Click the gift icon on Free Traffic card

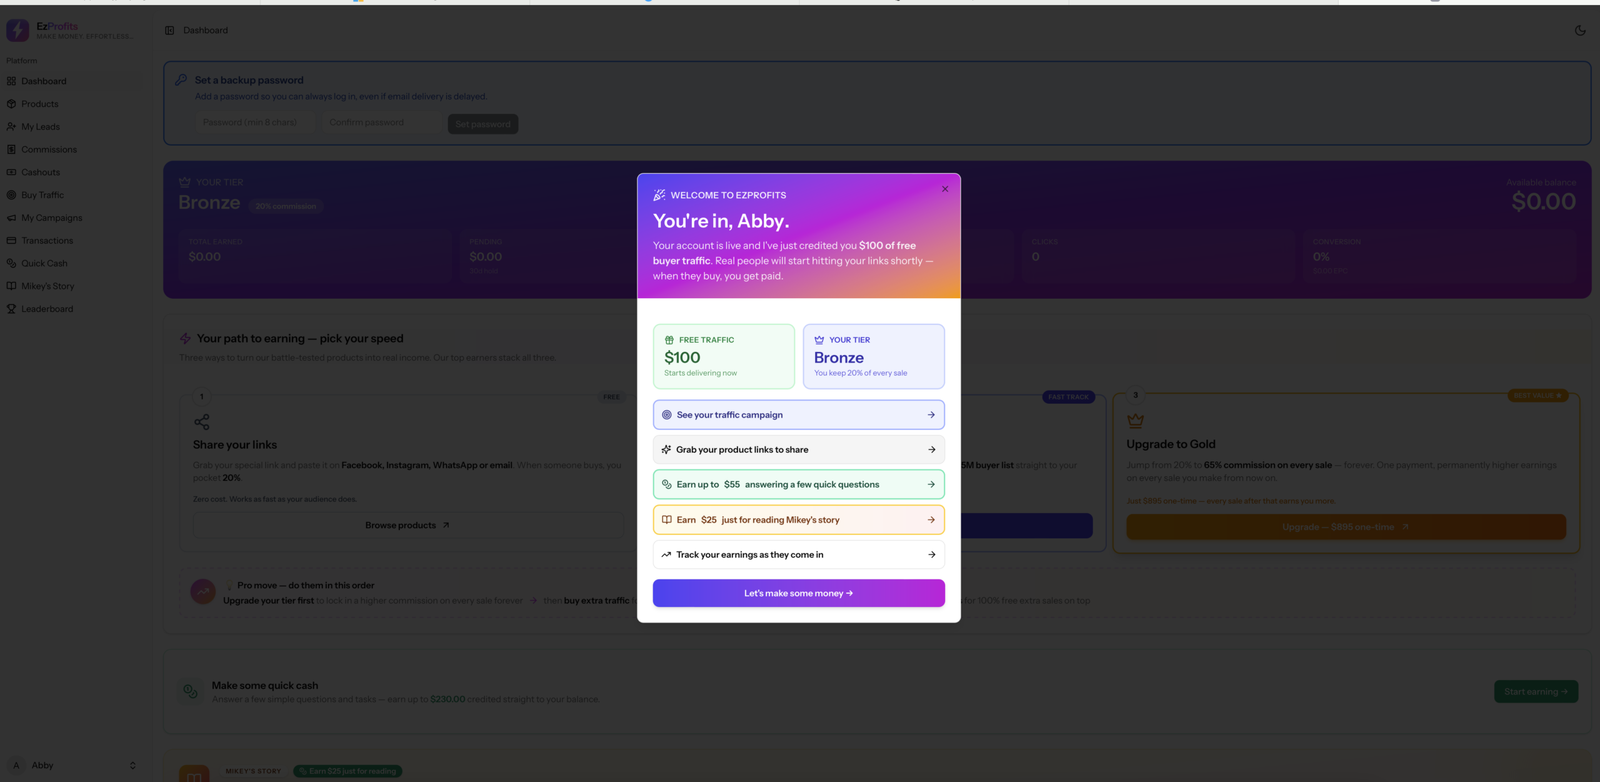tap(669, 340)
